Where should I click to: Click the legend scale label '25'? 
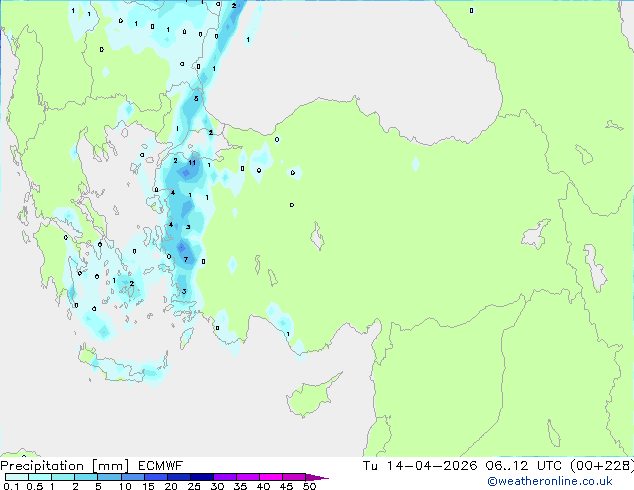pos(194,486)
